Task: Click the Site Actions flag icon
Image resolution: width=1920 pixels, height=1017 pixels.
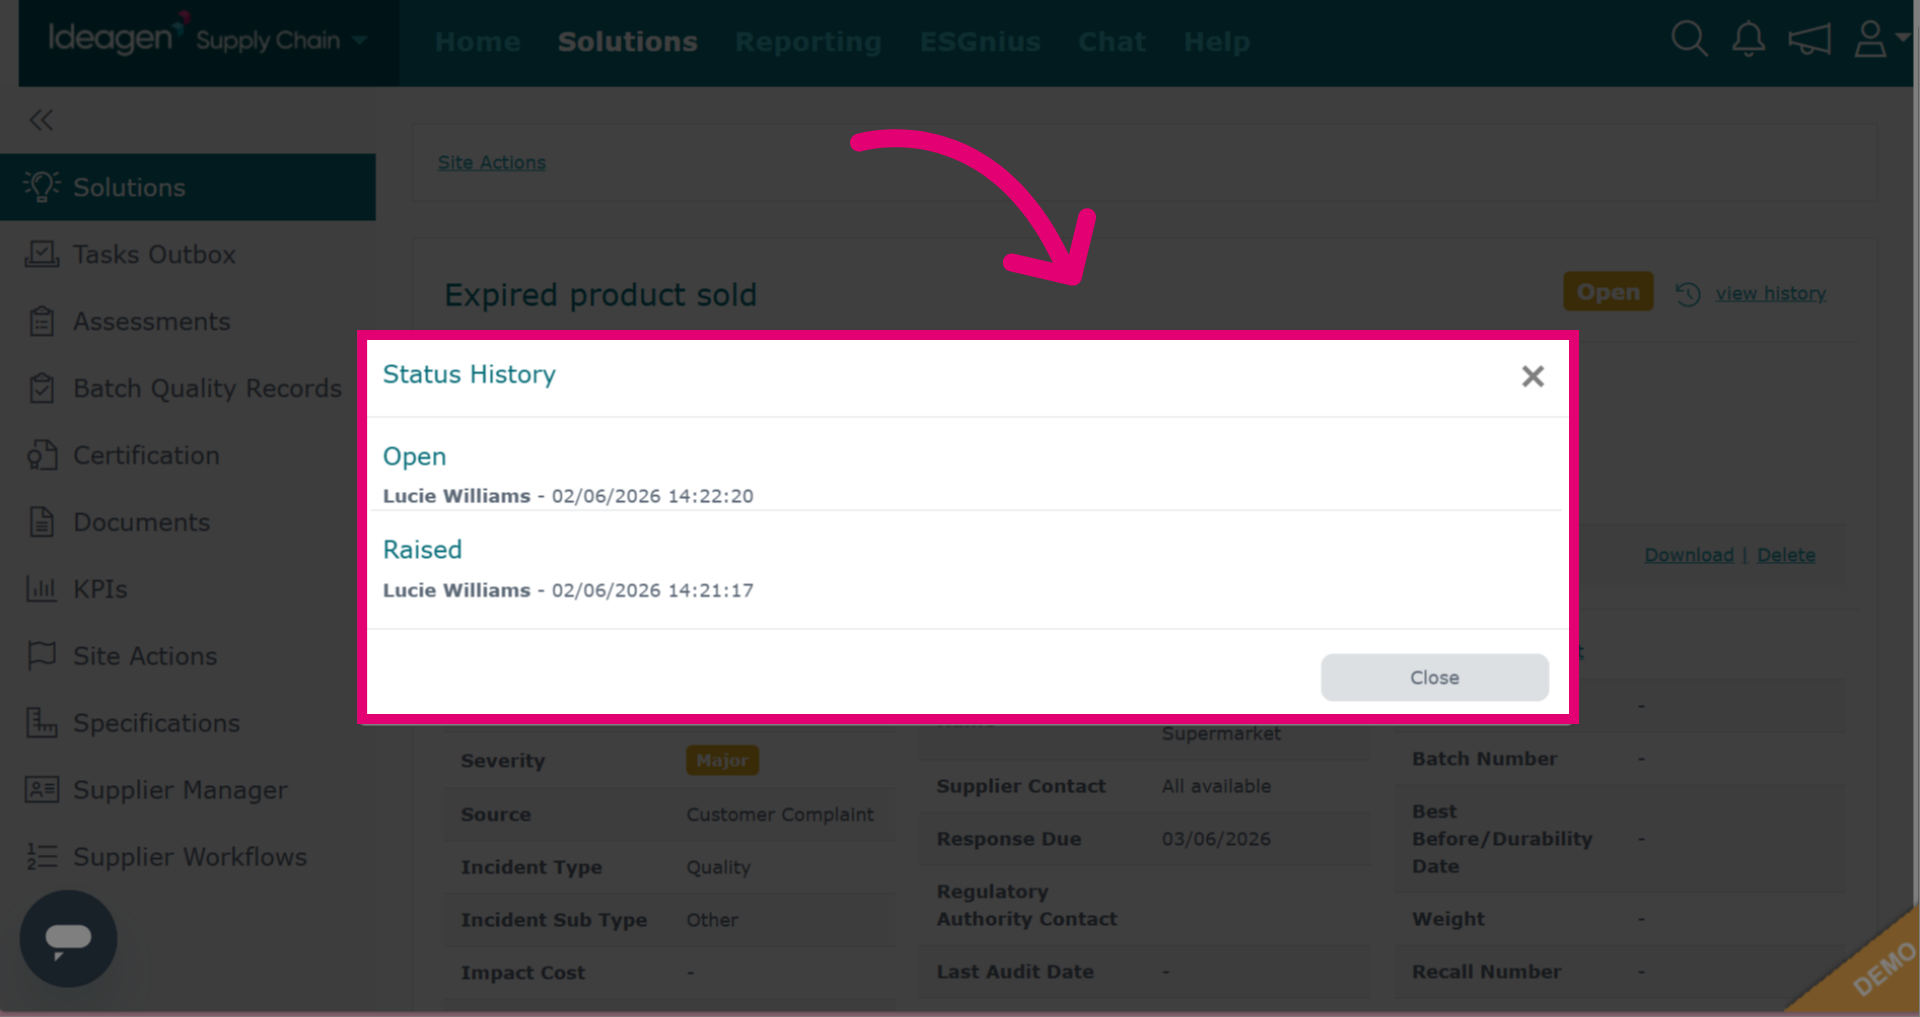Action: [42, 656]
